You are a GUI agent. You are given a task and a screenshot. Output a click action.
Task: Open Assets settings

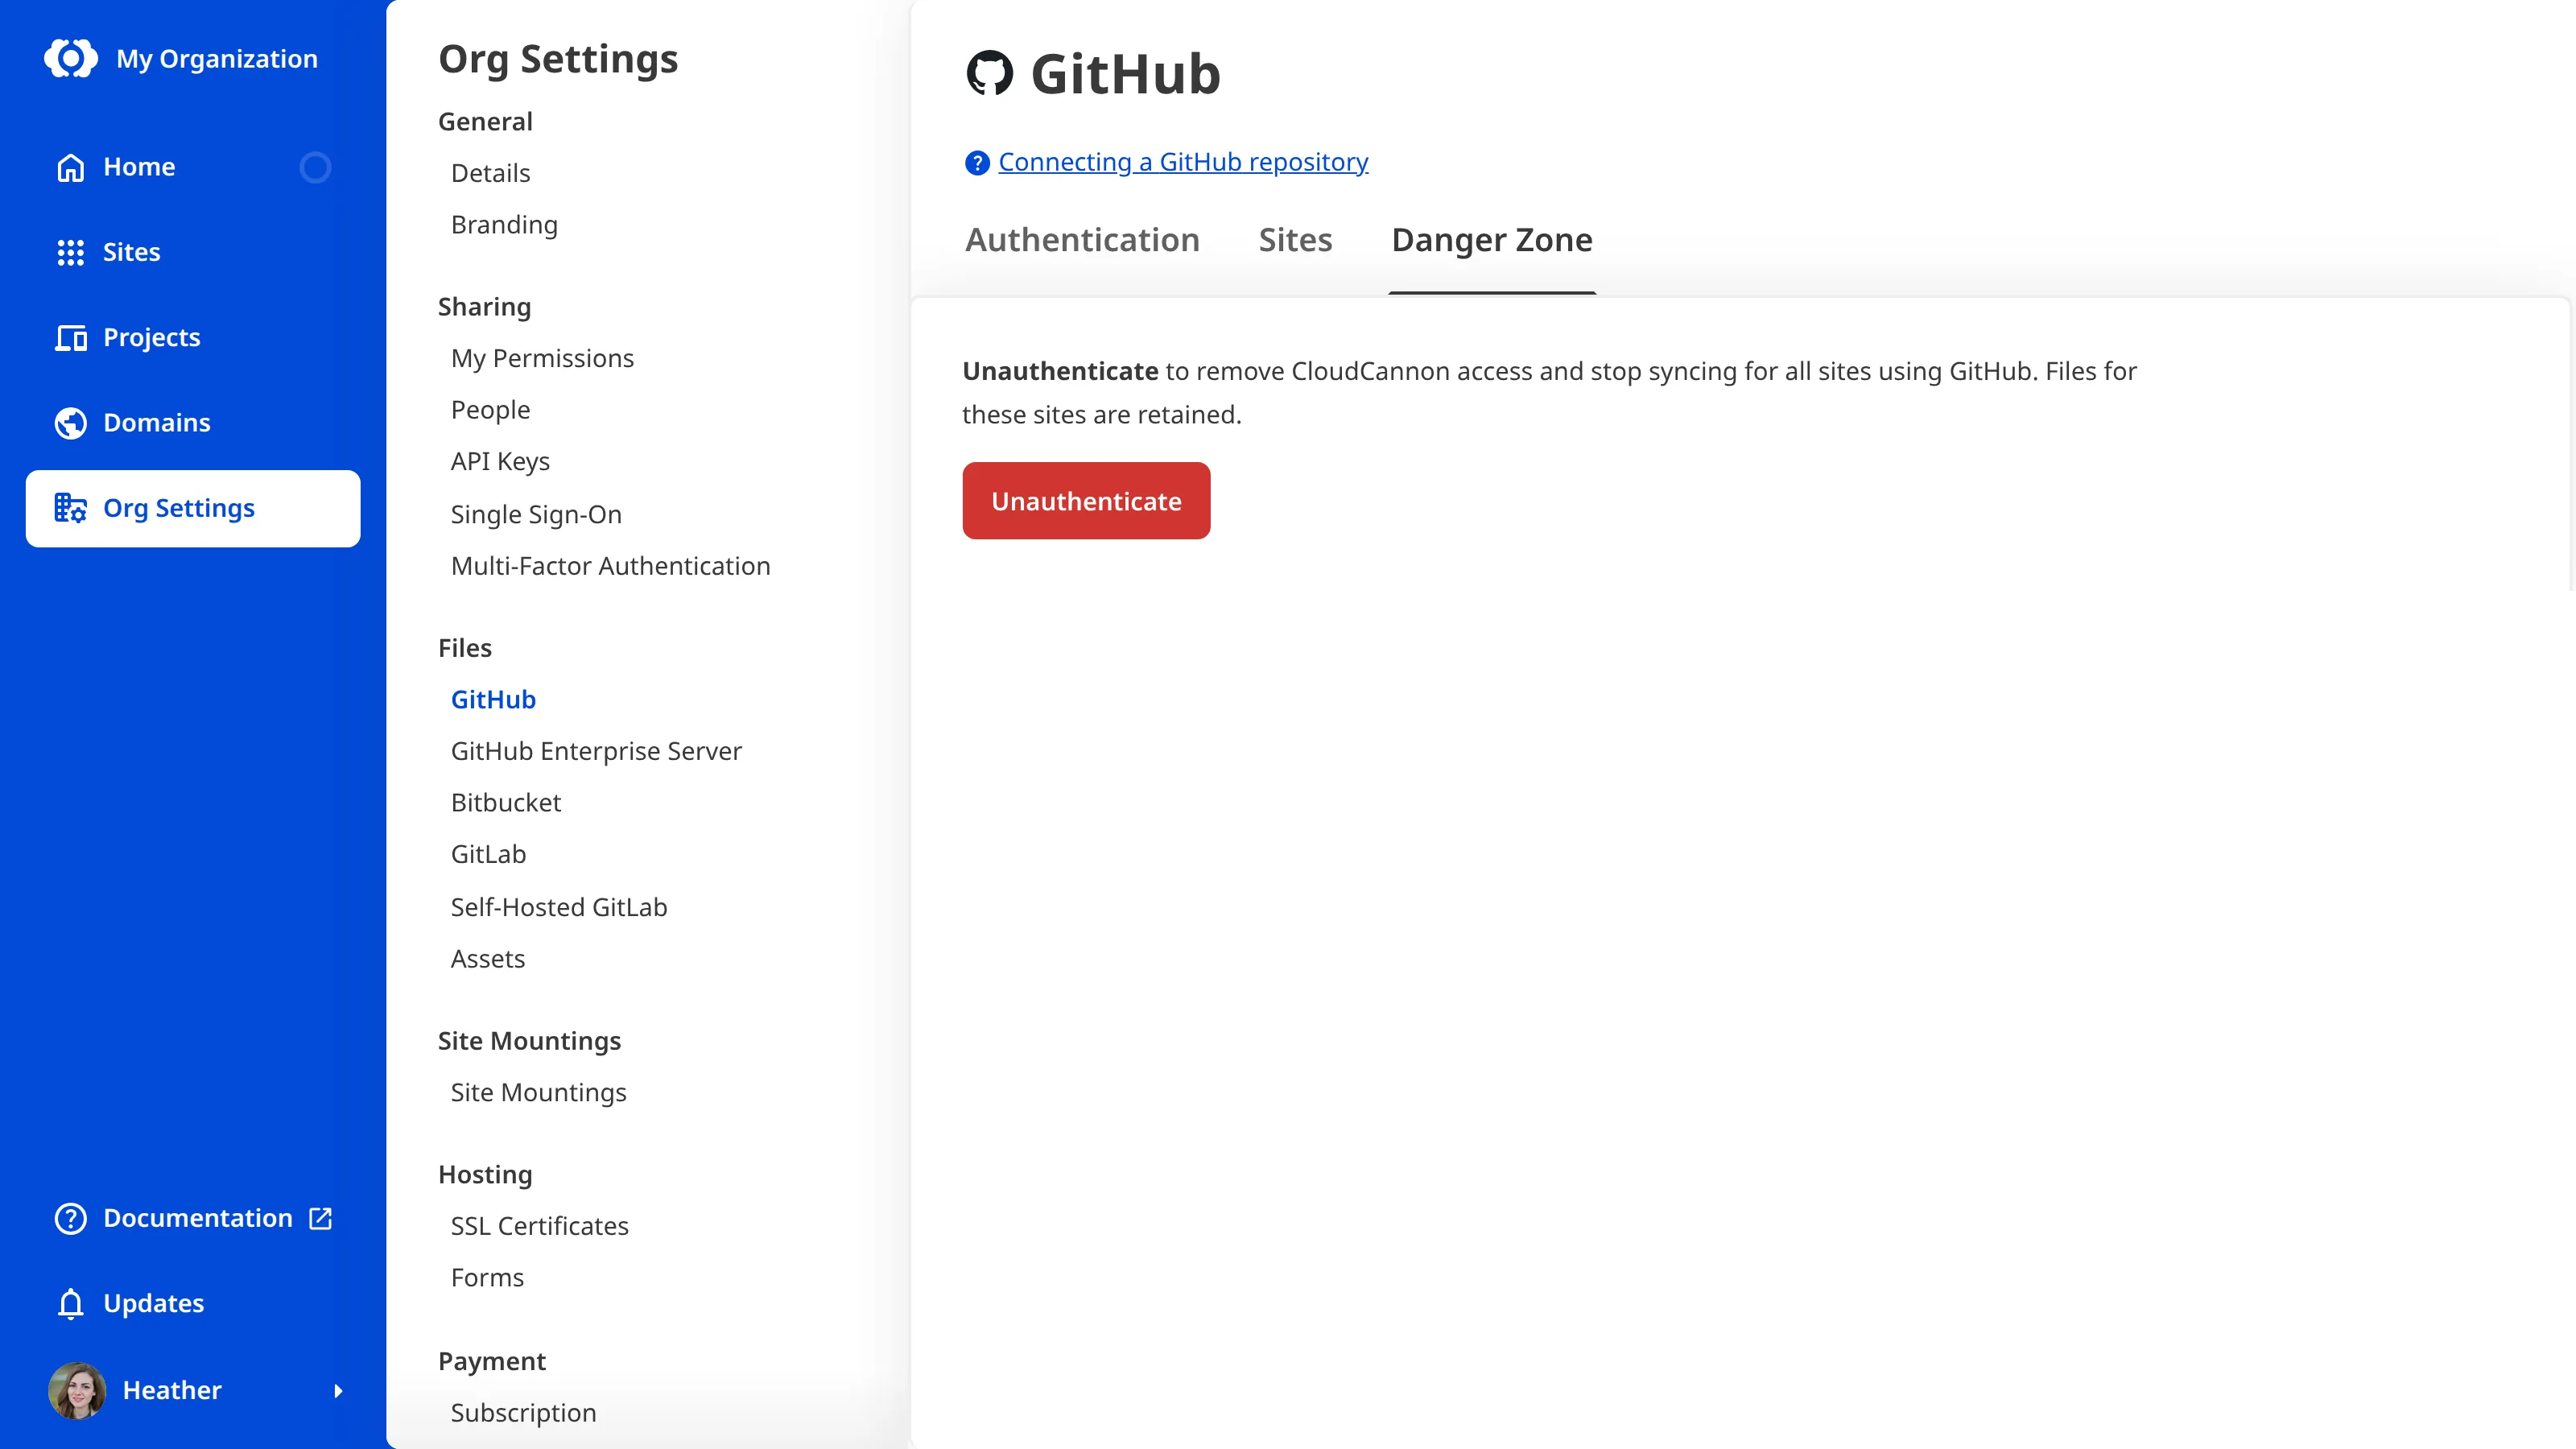tap(487, 959)
